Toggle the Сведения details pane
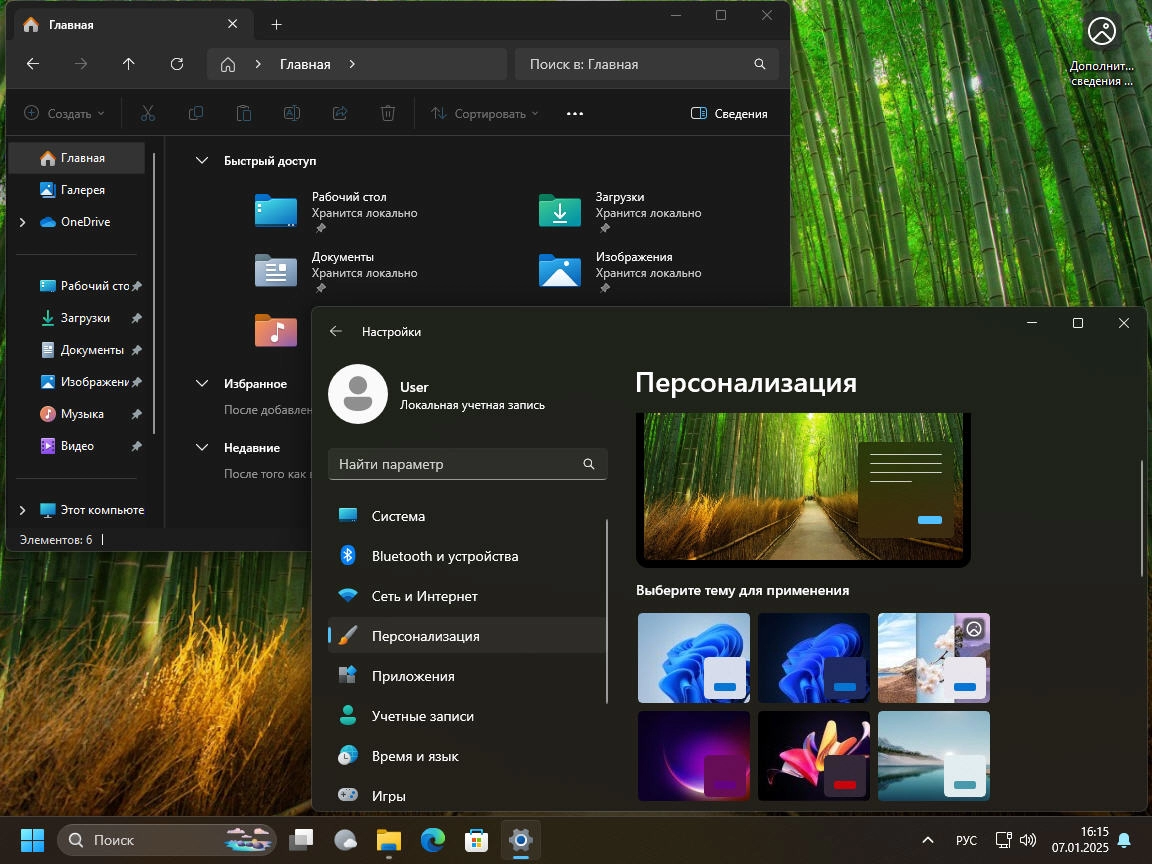The height and width of the screenshot is (864, 1152). point(729,114)
